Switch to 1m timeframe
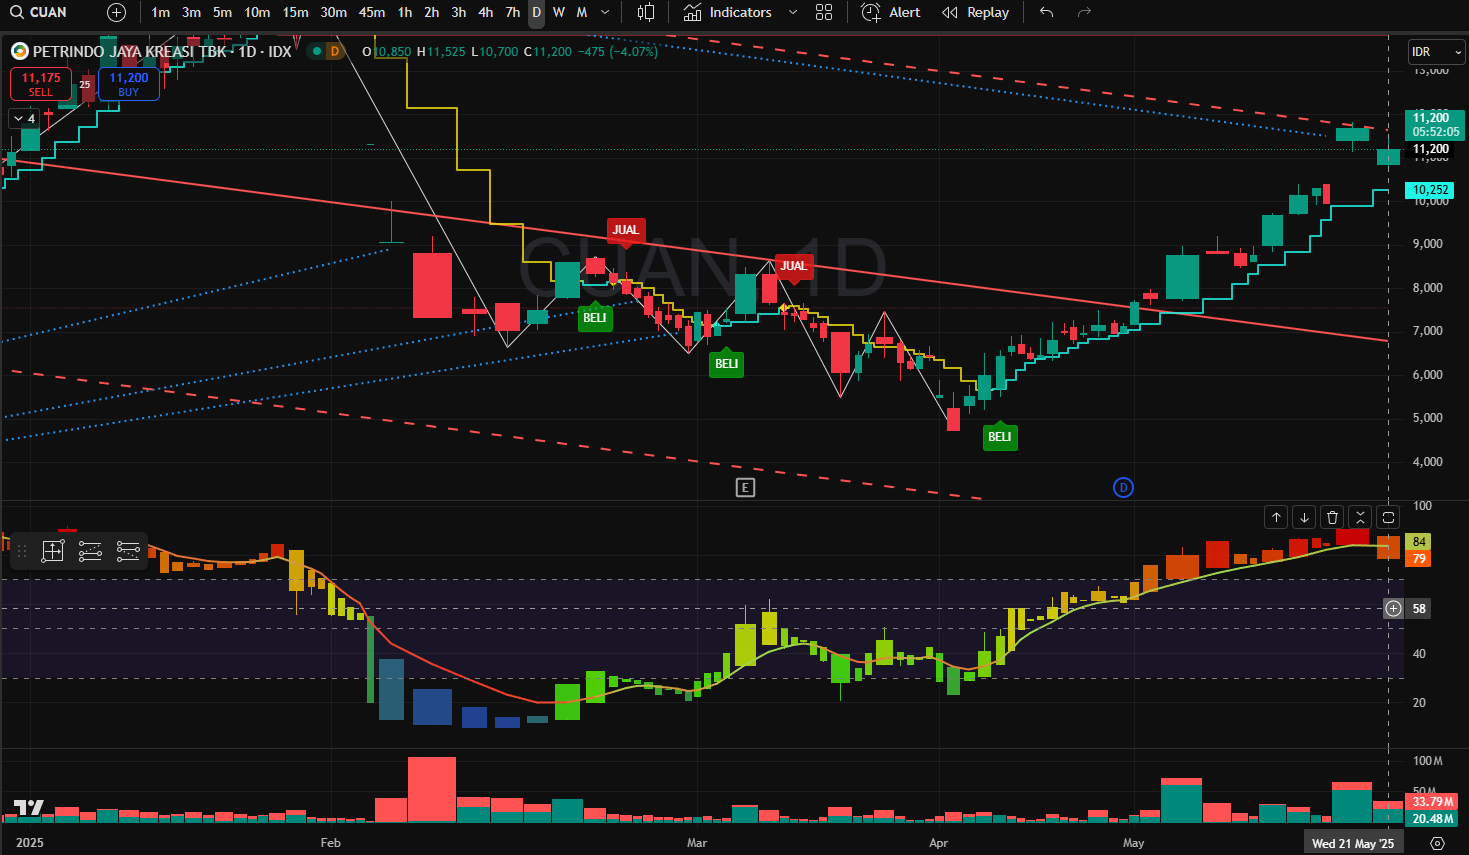The height and width of the screenshot is (855, 1469). coord(160,12)
